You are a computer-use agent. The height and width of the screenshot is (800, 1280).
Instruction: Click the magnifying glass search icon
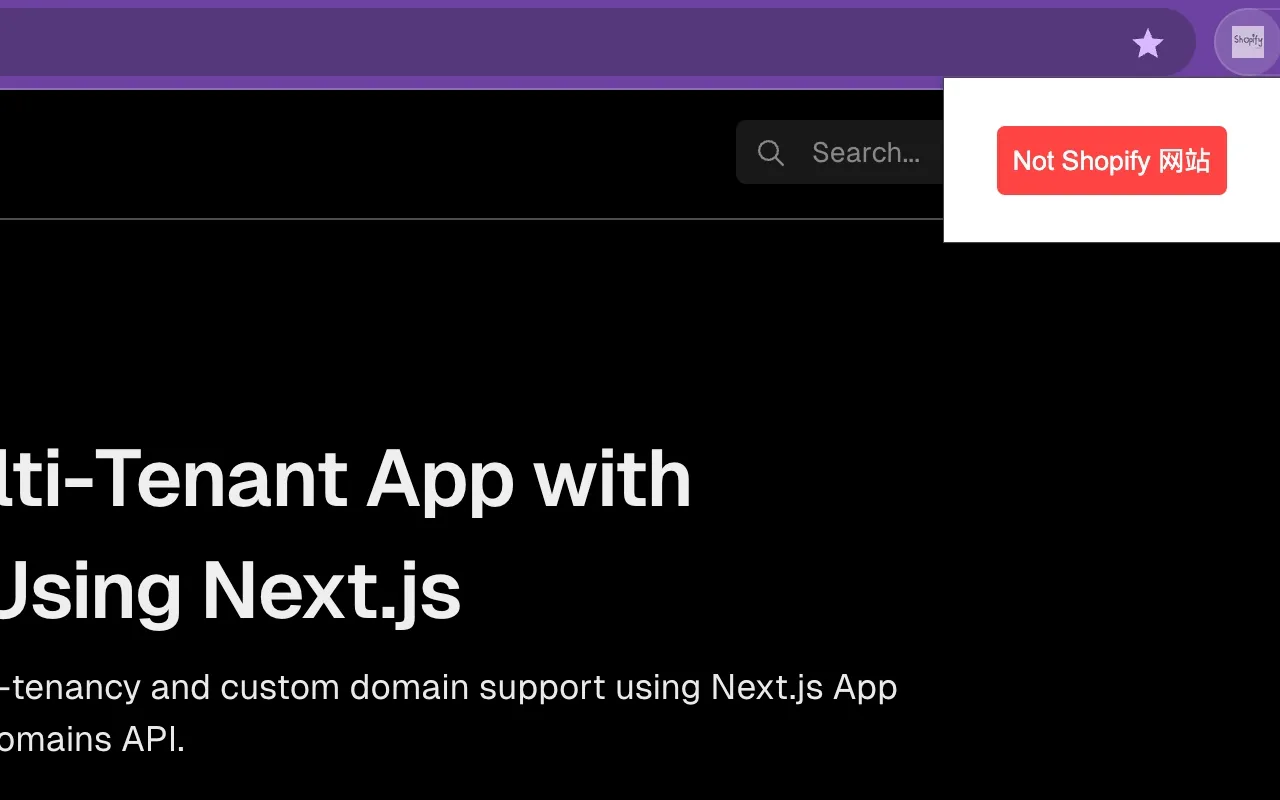point(770,153)
